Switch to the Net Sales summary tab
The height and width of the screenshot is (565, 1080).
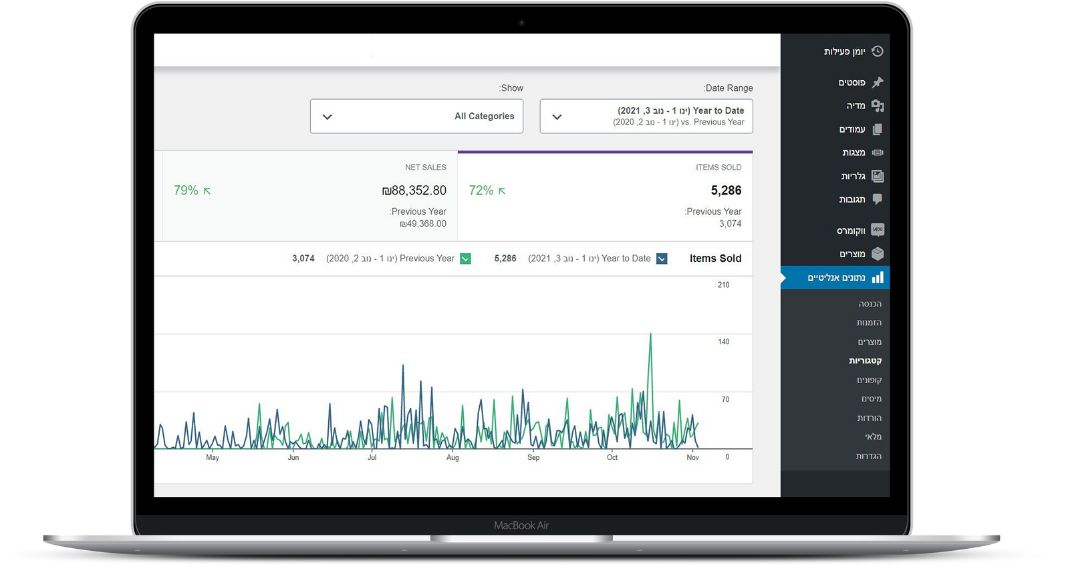(310, 196)
